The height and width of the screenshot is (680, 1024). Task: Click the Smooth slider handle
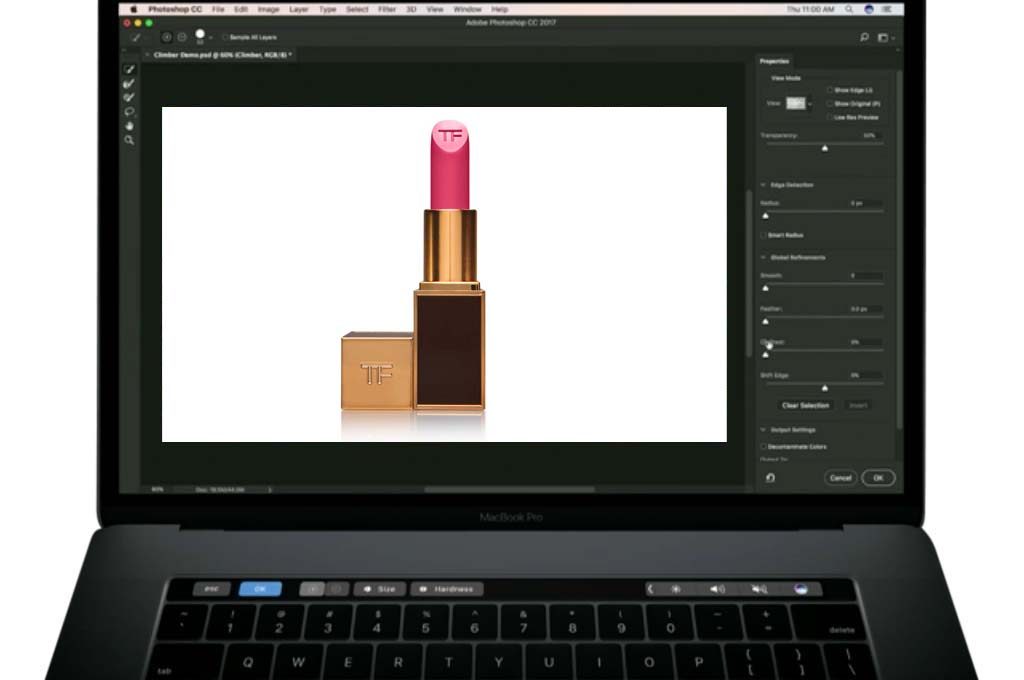point(765,289)
